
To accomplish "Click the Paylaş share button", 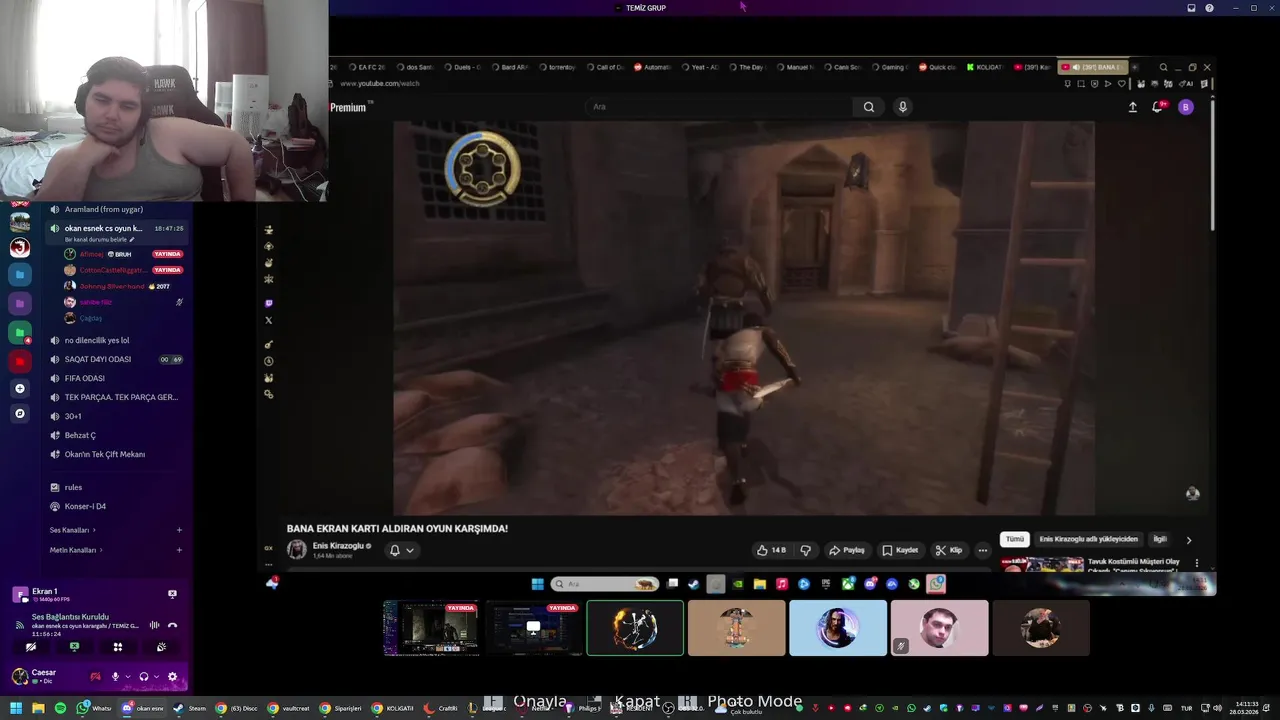I will point(846,550).
